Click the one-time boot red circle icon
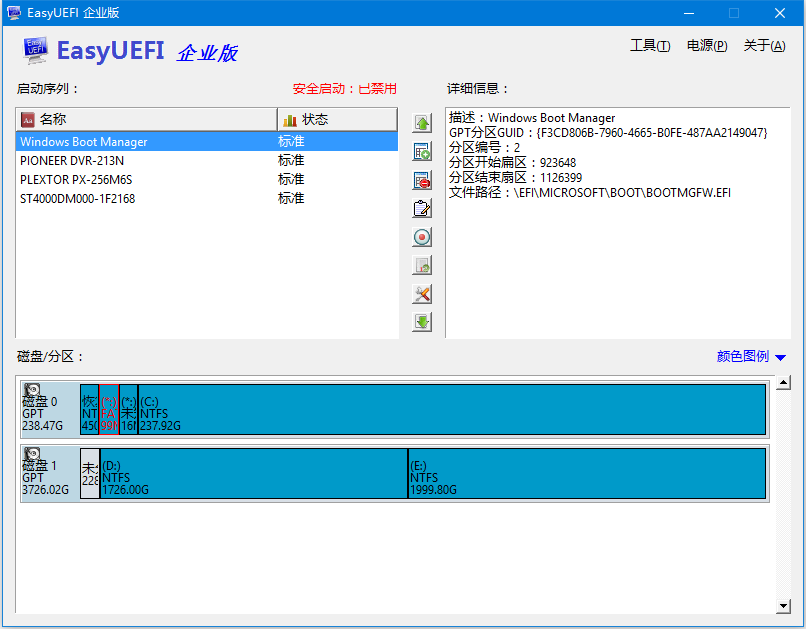The image size is (806, 629). coord(422,237)
